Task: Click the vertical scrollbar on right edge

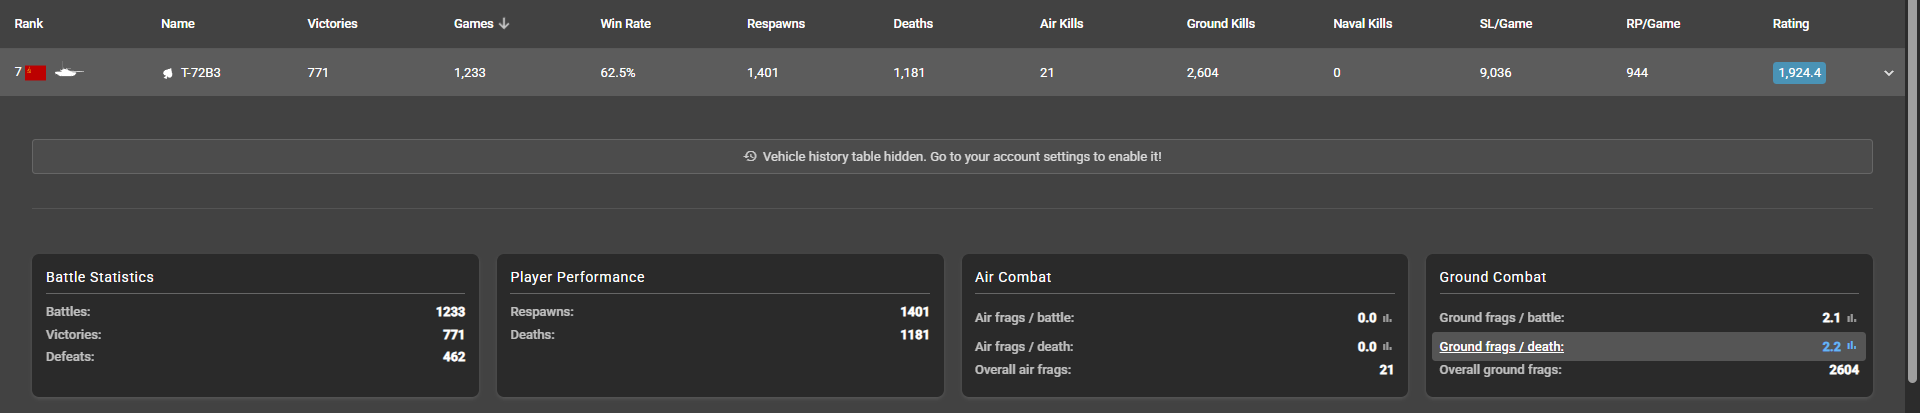Action: [1913, 200]
